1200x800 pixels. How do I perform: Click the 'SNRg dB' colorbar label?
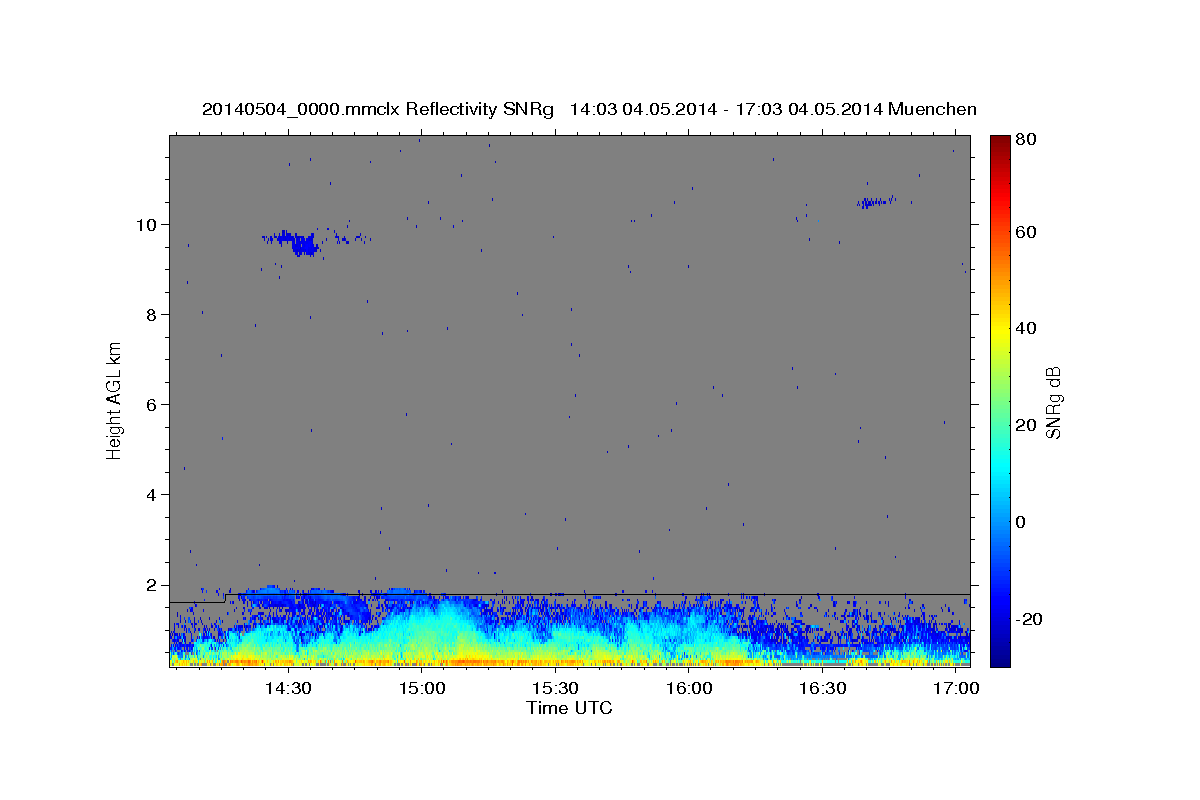[x=1053, y=402]
